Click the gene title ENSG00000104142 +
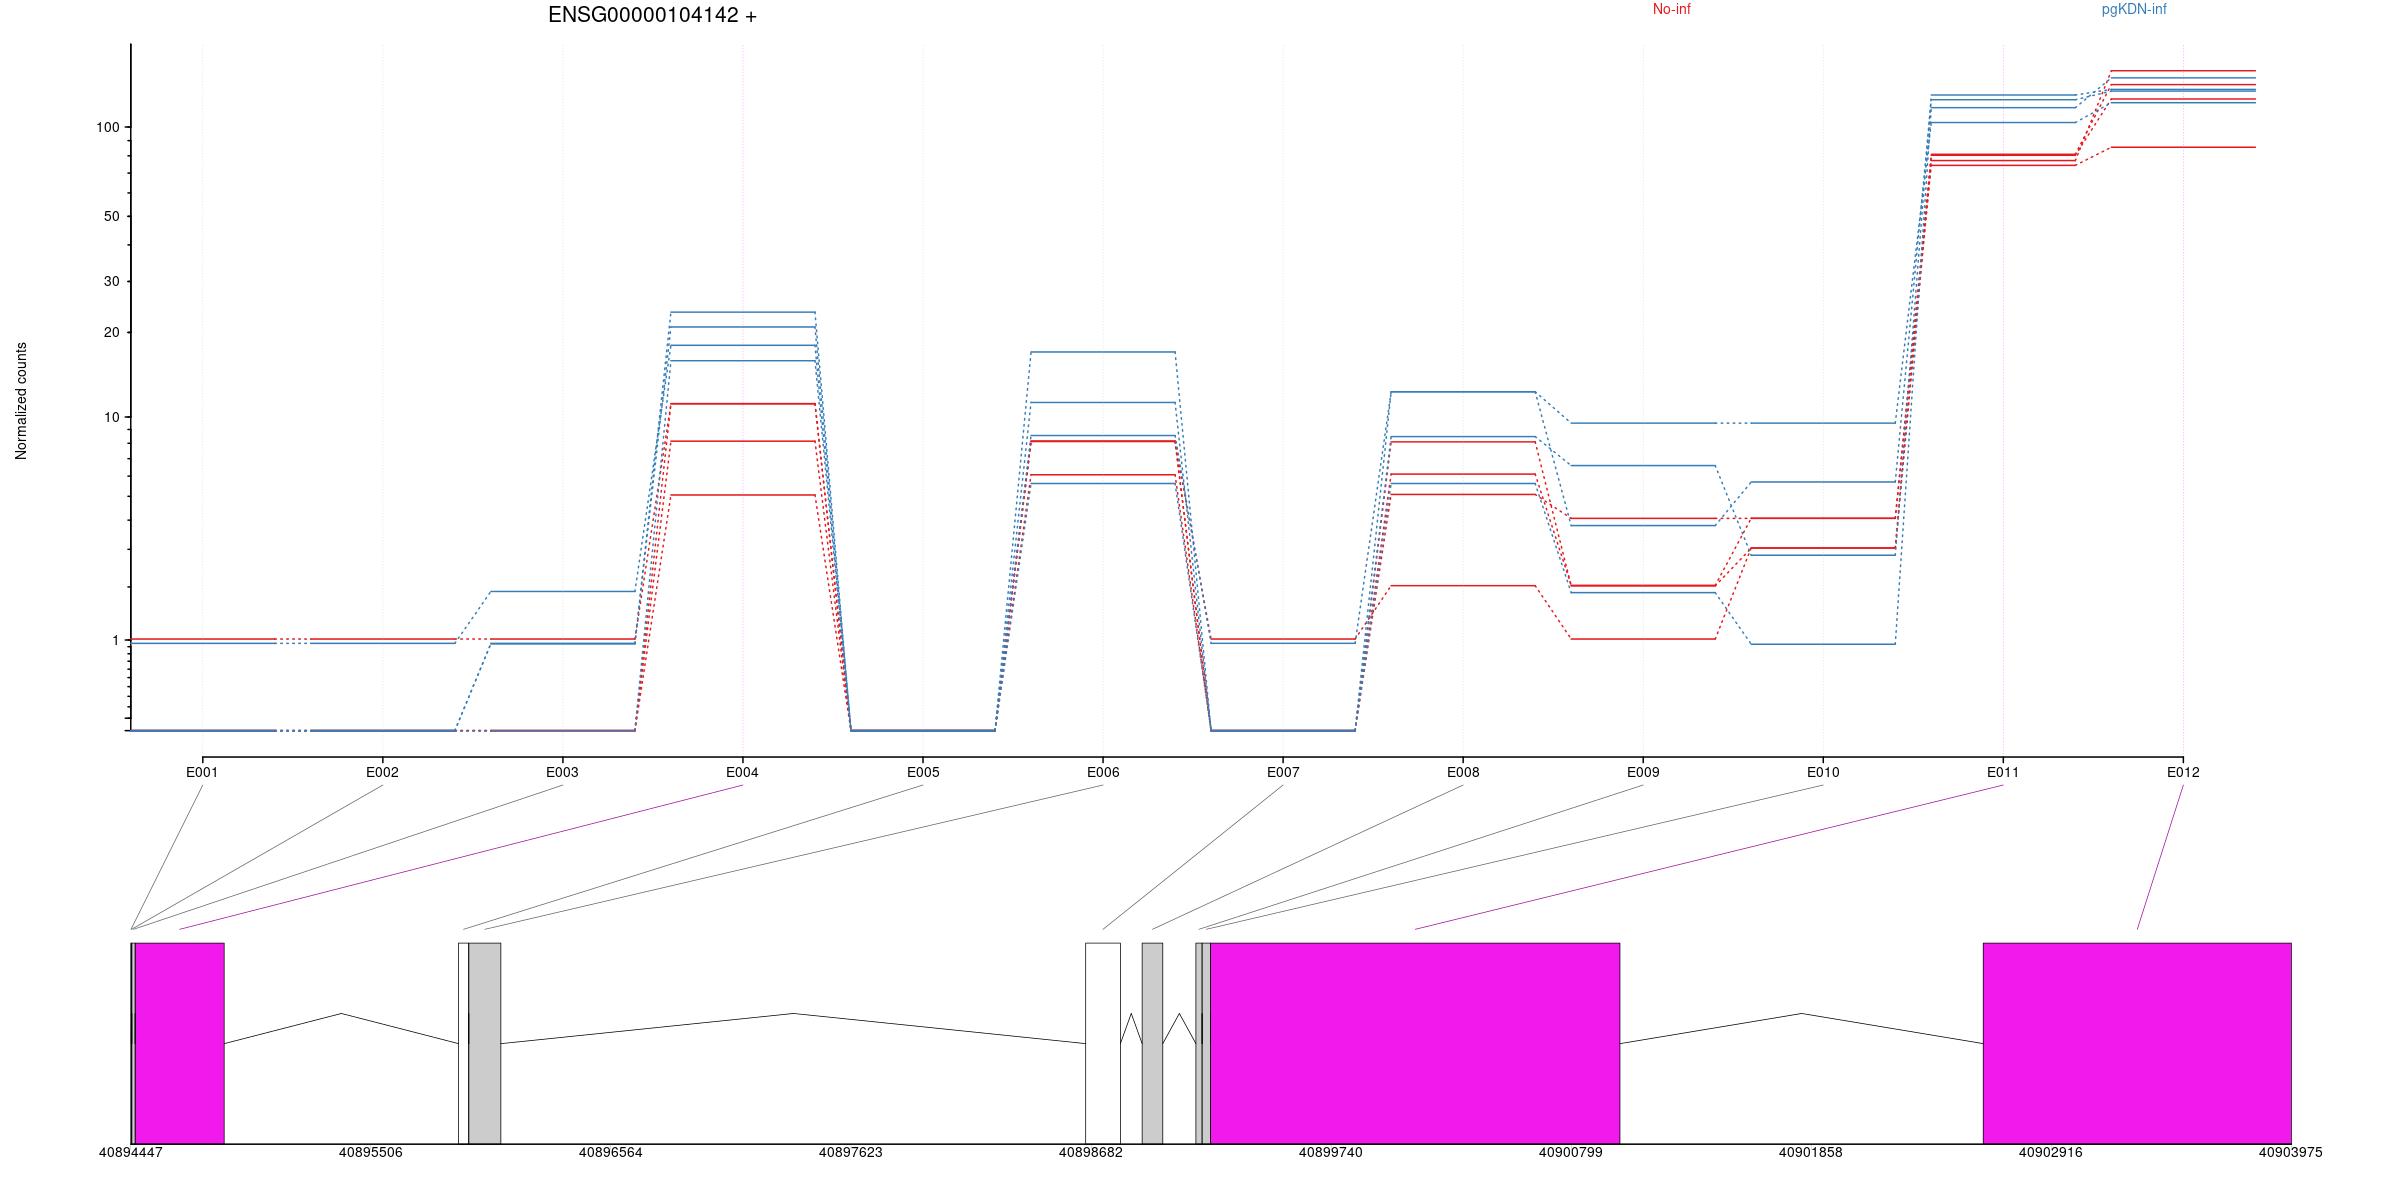Image resolution: width=2400 pixels, height=1200 pixels. pyautogui.click(x=652, y=15)
